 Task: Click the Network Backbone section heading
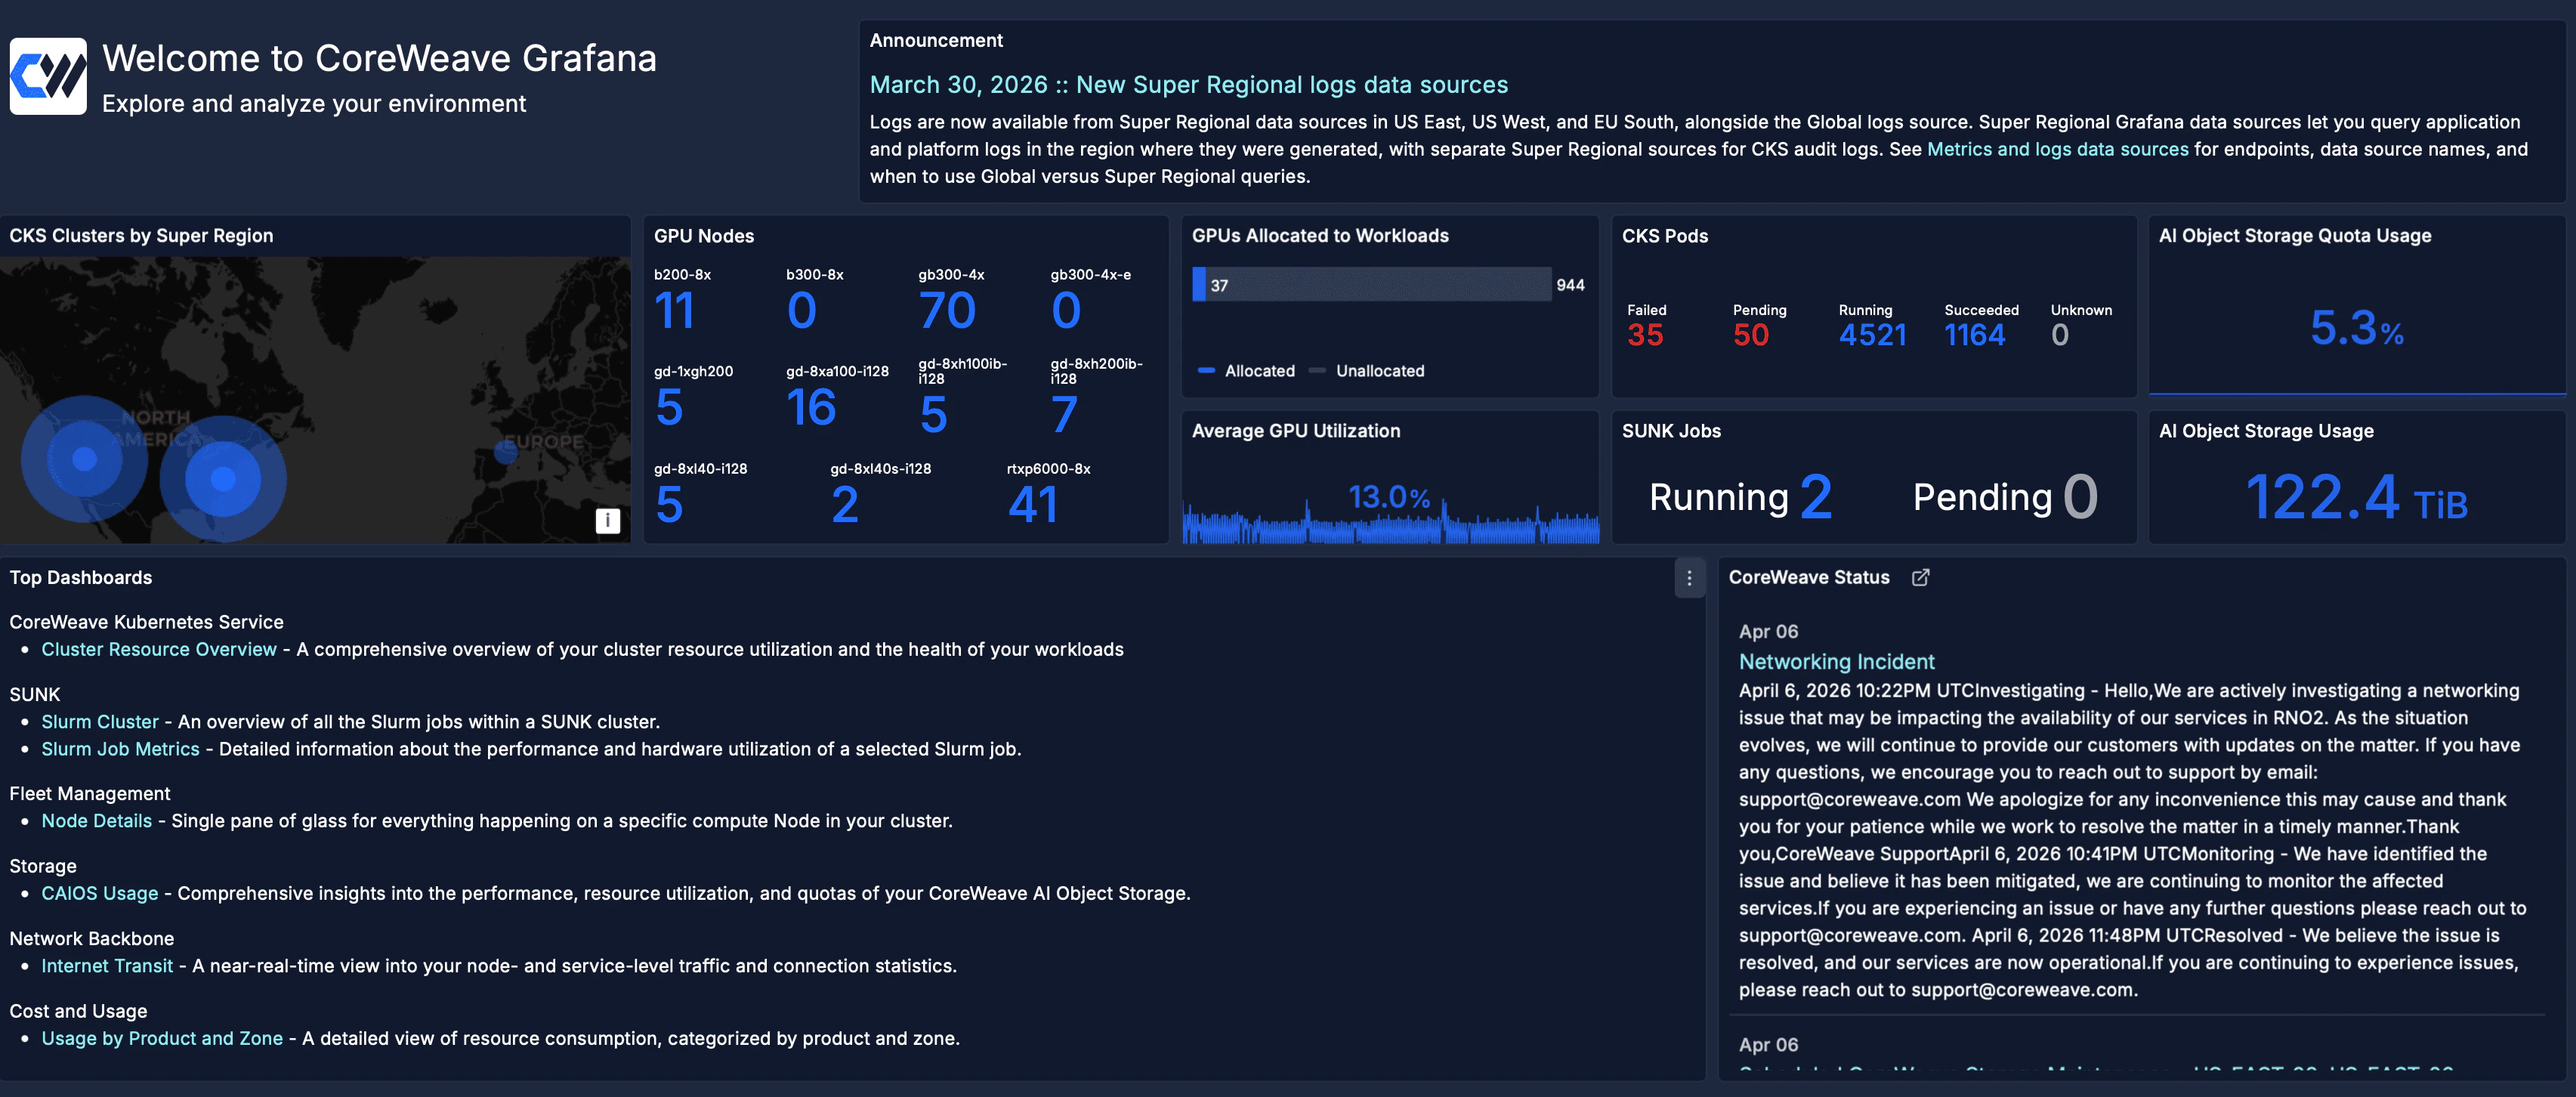tap(92, 939)
